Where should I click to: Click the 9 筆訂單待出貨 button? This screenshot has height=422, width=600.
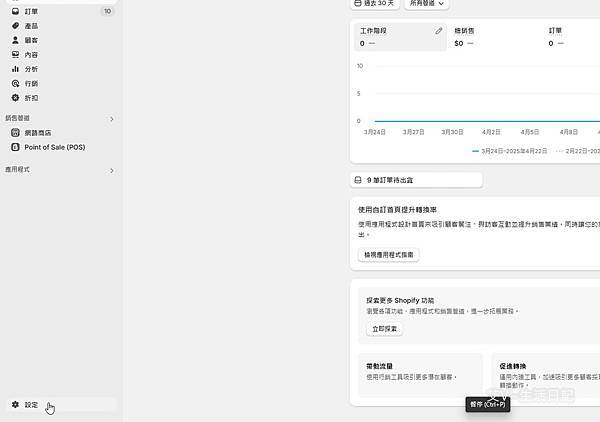(416, 180)
